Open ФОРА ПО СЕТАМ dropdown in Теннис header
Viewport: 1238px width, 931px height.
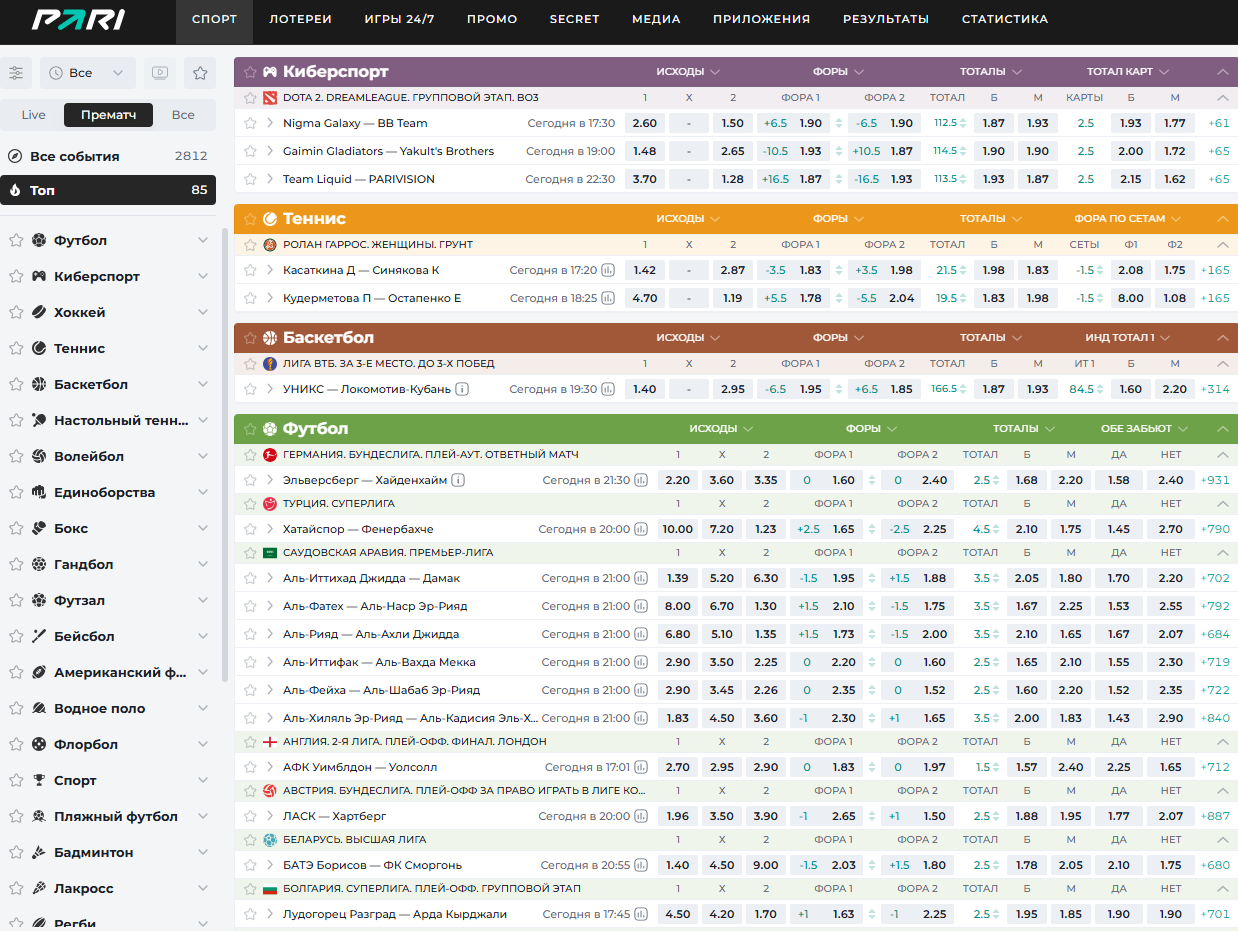(x=1128, y=218)
